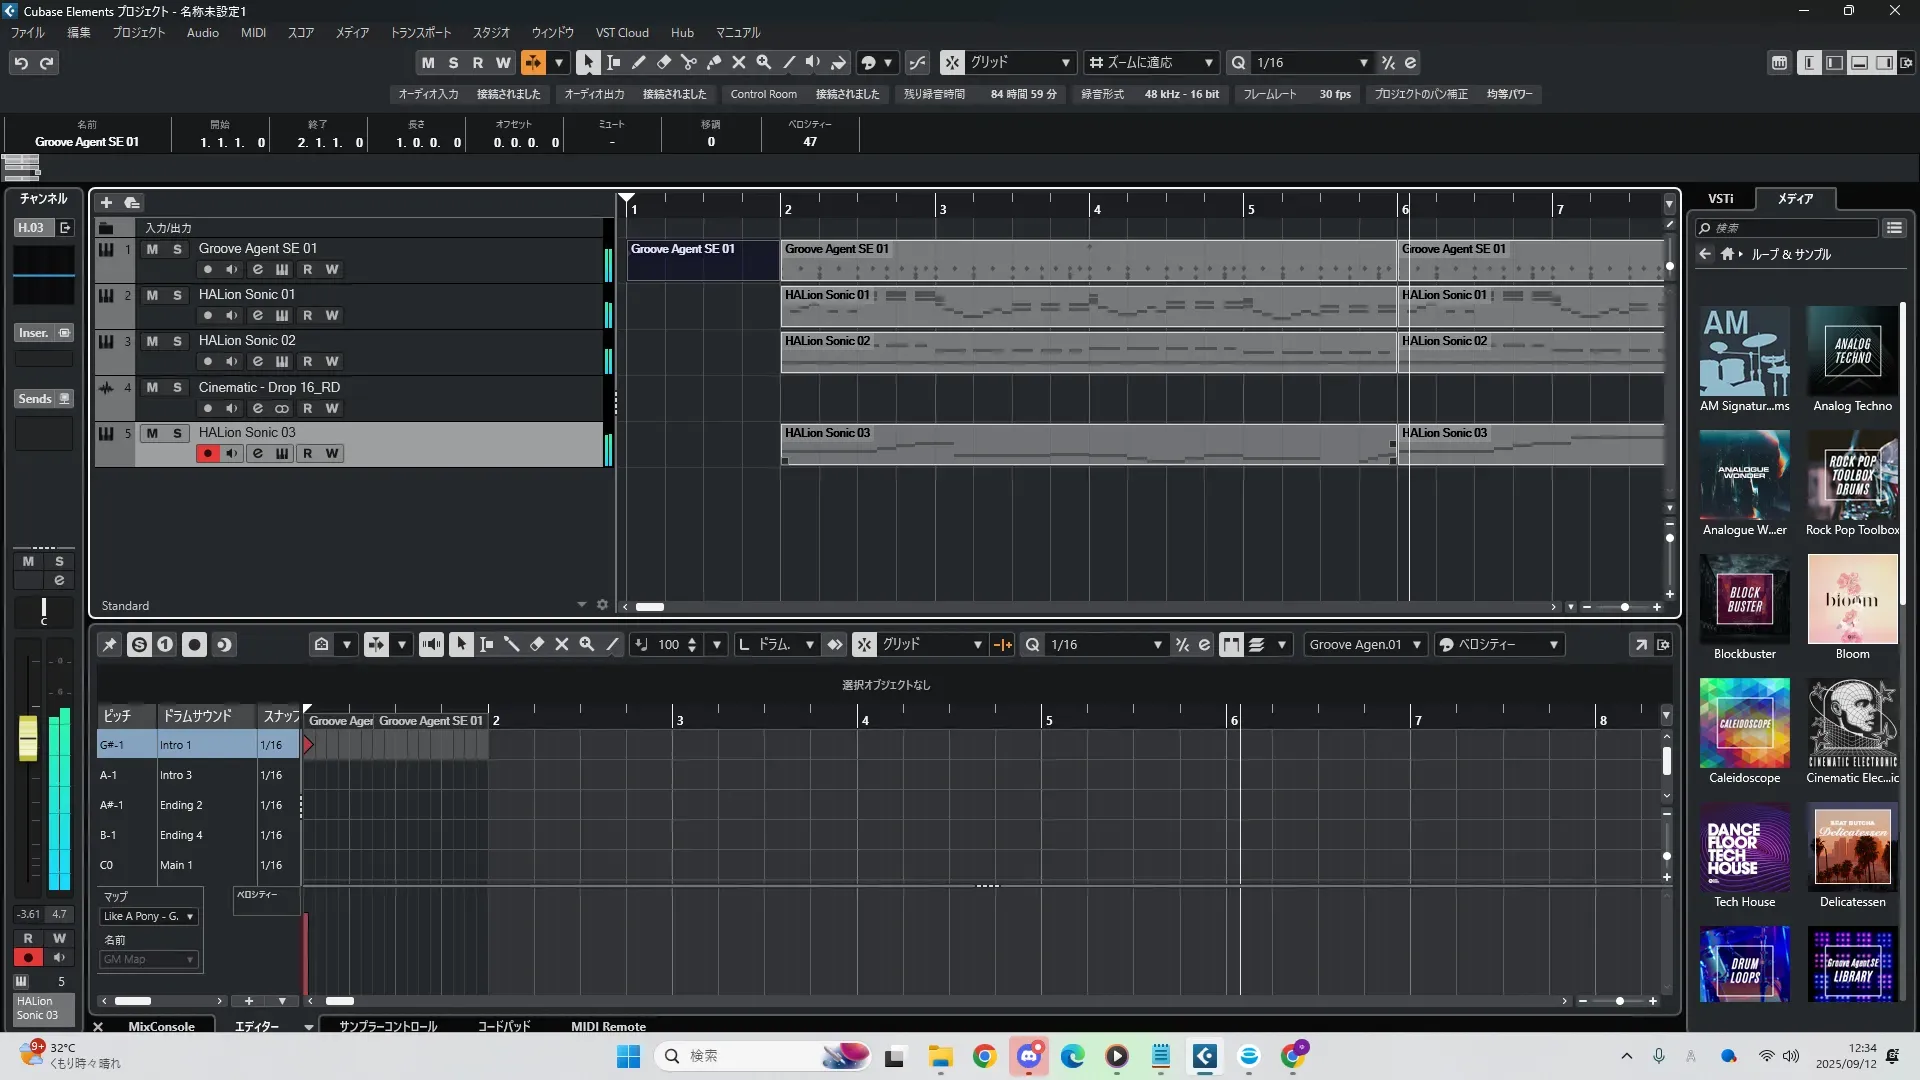This screenshot has height=1080, width=1920.
Task: Mute the HALion Sonic 02 track
Action: pyautogui.click(x=152, y=341)
